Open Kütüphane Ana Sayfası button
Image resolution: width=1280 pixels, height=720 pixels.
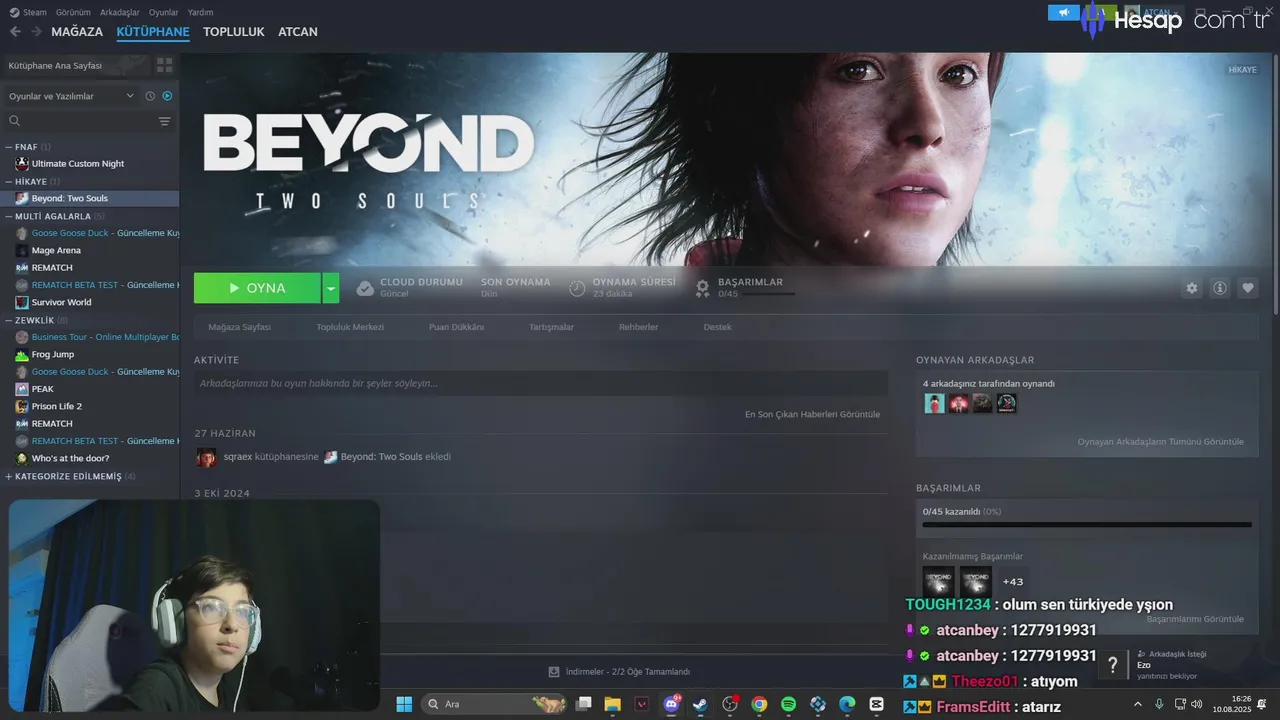75,65
